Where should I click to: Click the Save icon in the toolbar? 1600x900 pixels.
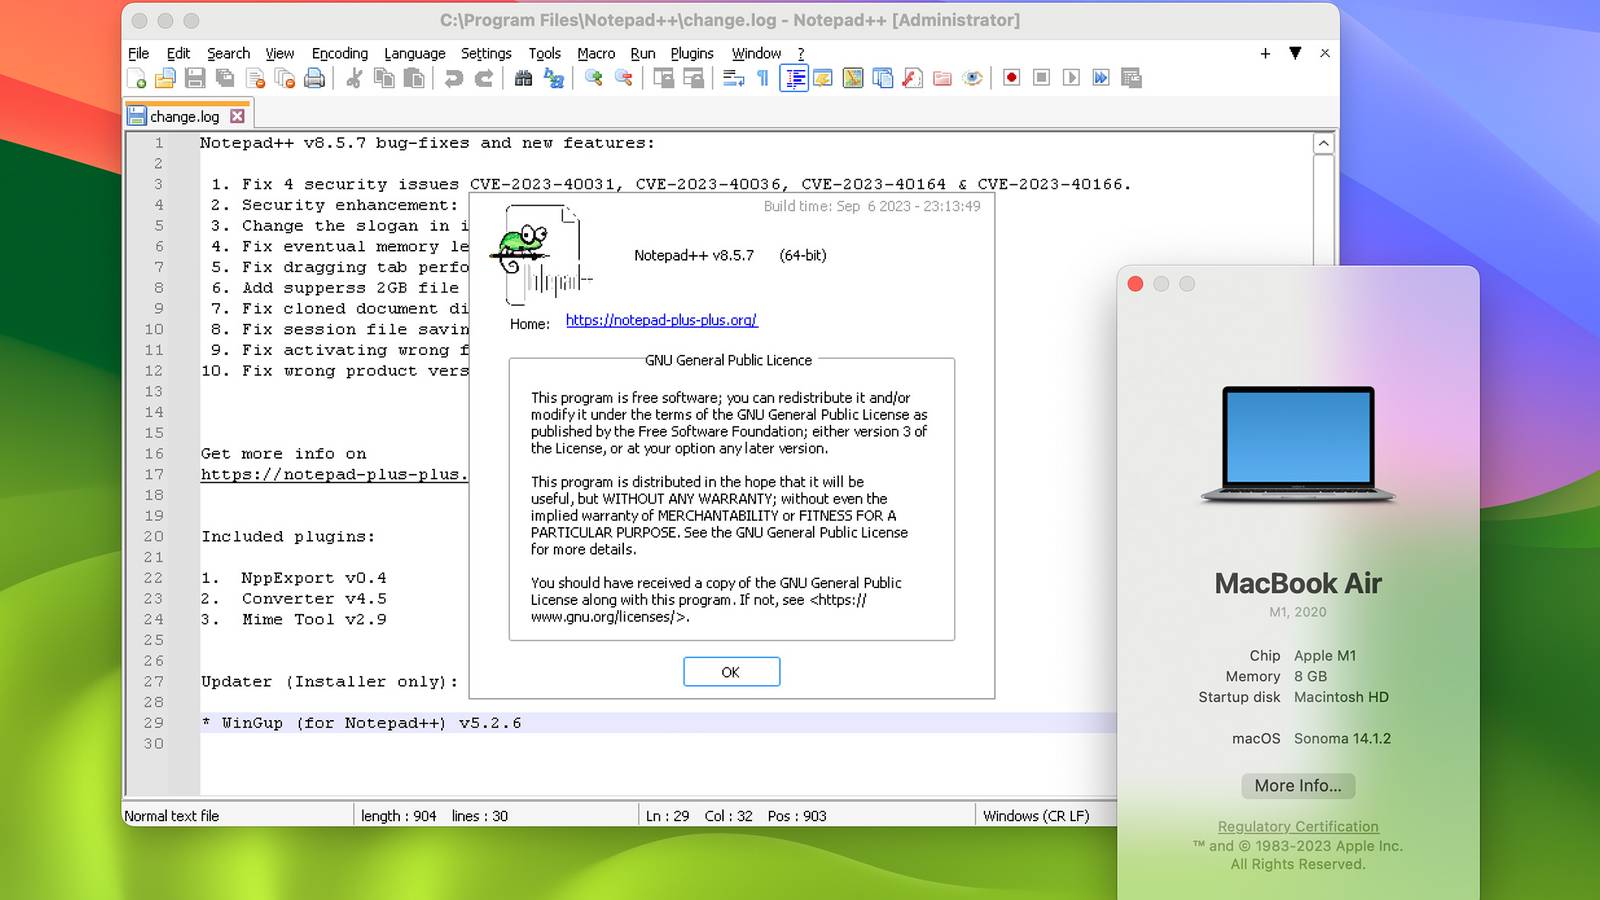196,78
